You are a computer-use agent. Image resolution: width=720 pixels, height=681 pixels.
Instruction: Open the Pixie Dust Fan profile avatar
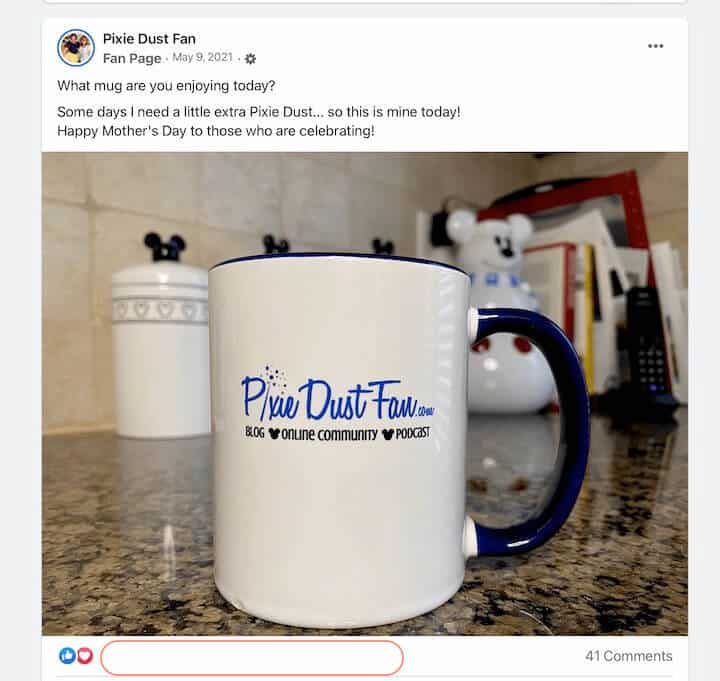76,48
